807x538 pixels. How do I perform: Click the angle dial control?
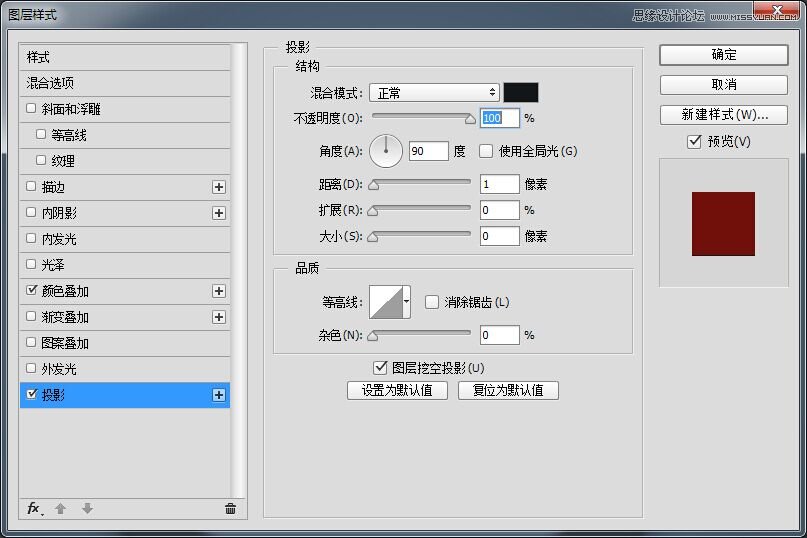coord(386,151)
